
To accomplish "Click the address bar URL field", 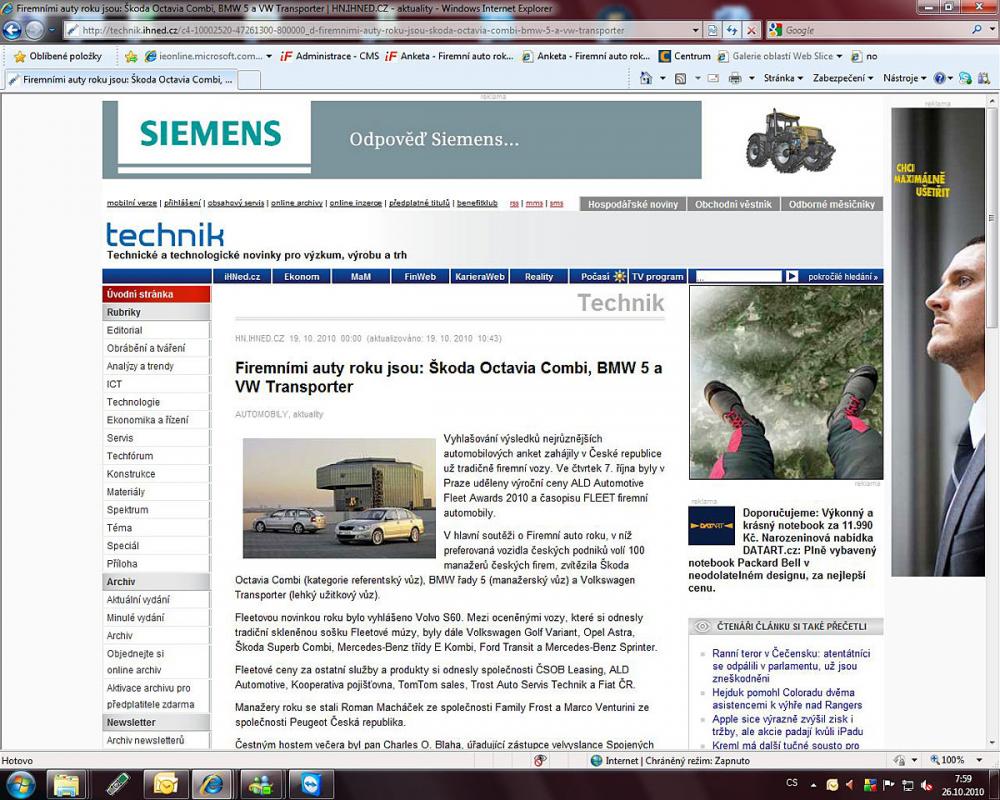I will tap(379, 30).
